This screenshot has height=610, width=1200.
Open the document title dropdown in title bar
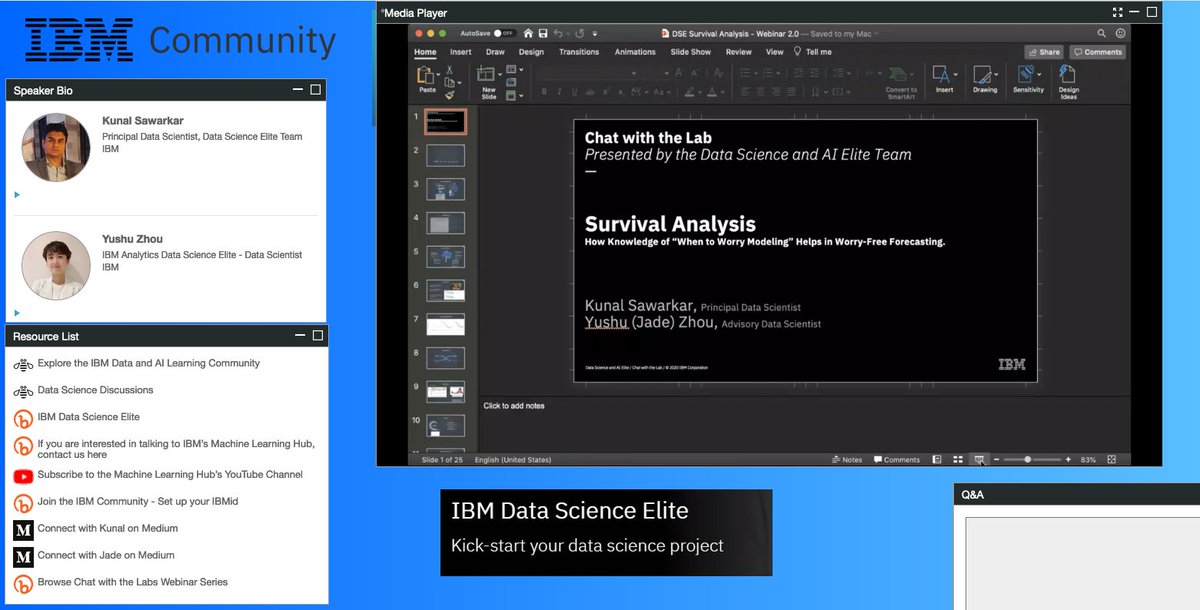click(x=877, y=33)
